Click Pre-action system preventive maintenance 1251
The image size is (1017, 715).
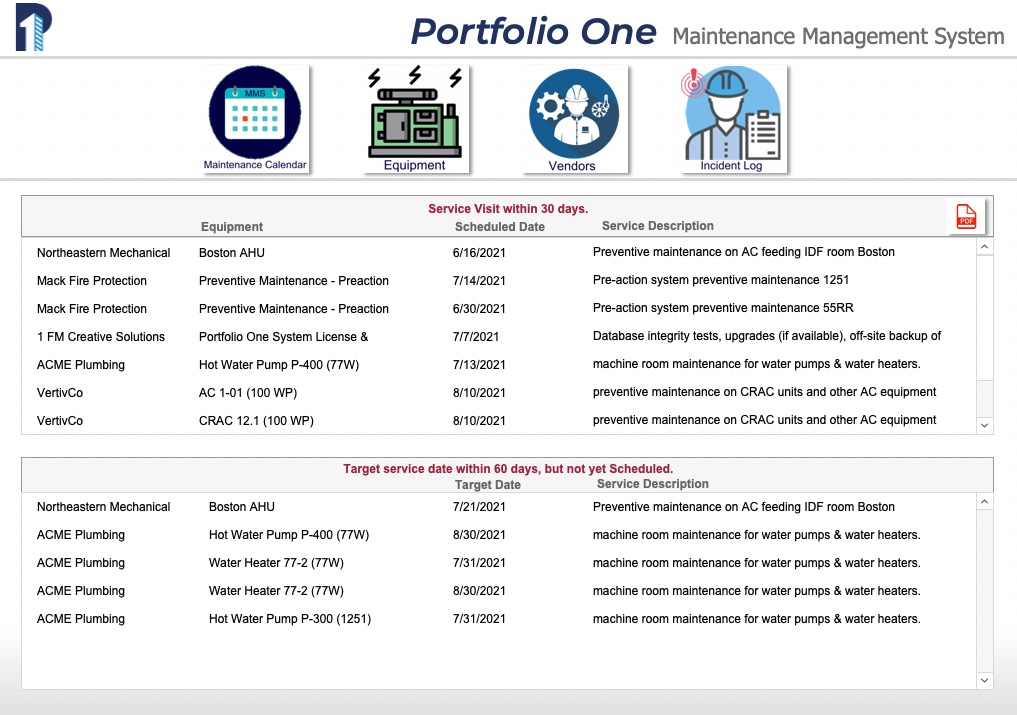click(721, 280)
